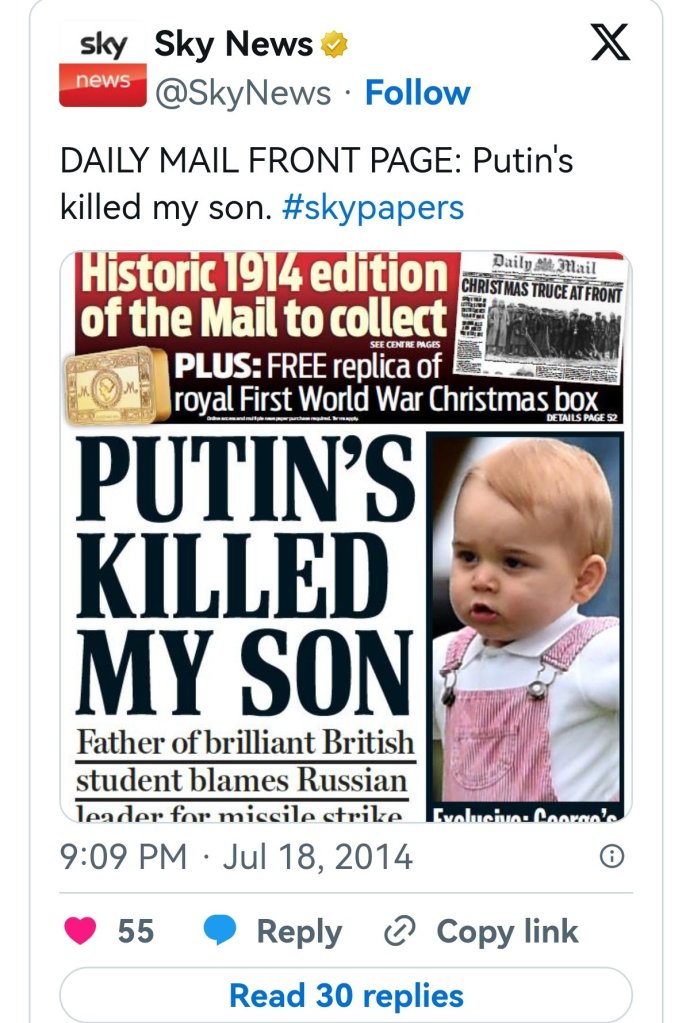This screenshot has height=1023, width=690.
Task: Click the Reply text label
Action: click(x=299, y=931)
